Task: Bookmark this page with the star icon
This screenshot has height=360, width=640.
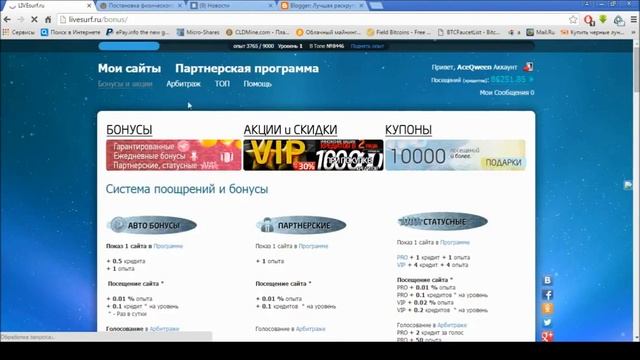Action: point(573,20)
